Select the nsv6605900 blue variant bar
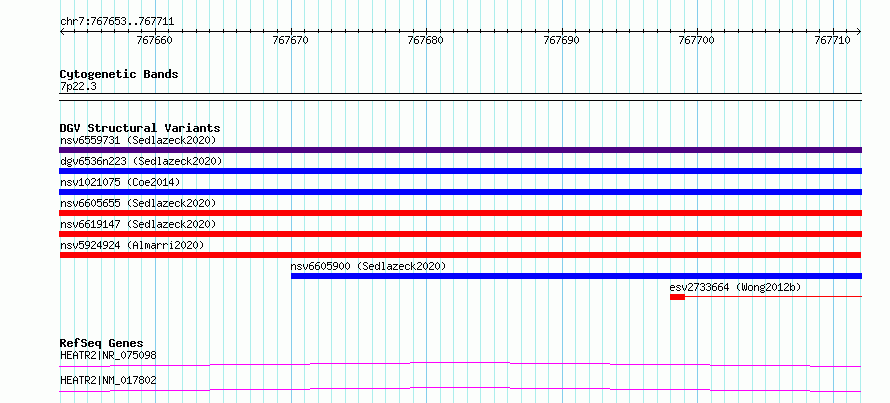The width and height of the screenshot is (890, 403). (576, 276)
